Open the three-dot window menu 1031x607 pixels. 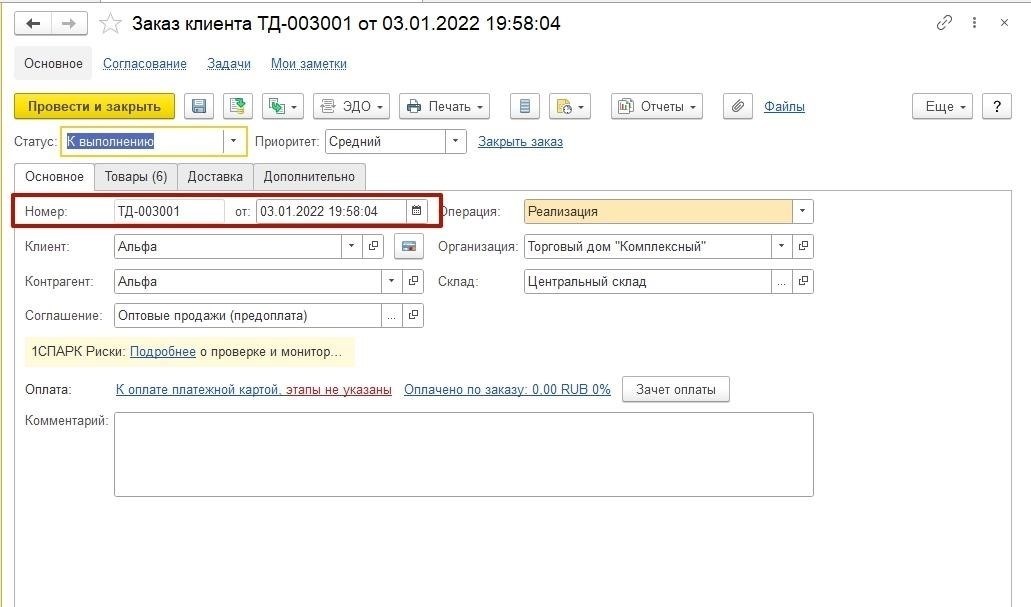coord(974,23)
